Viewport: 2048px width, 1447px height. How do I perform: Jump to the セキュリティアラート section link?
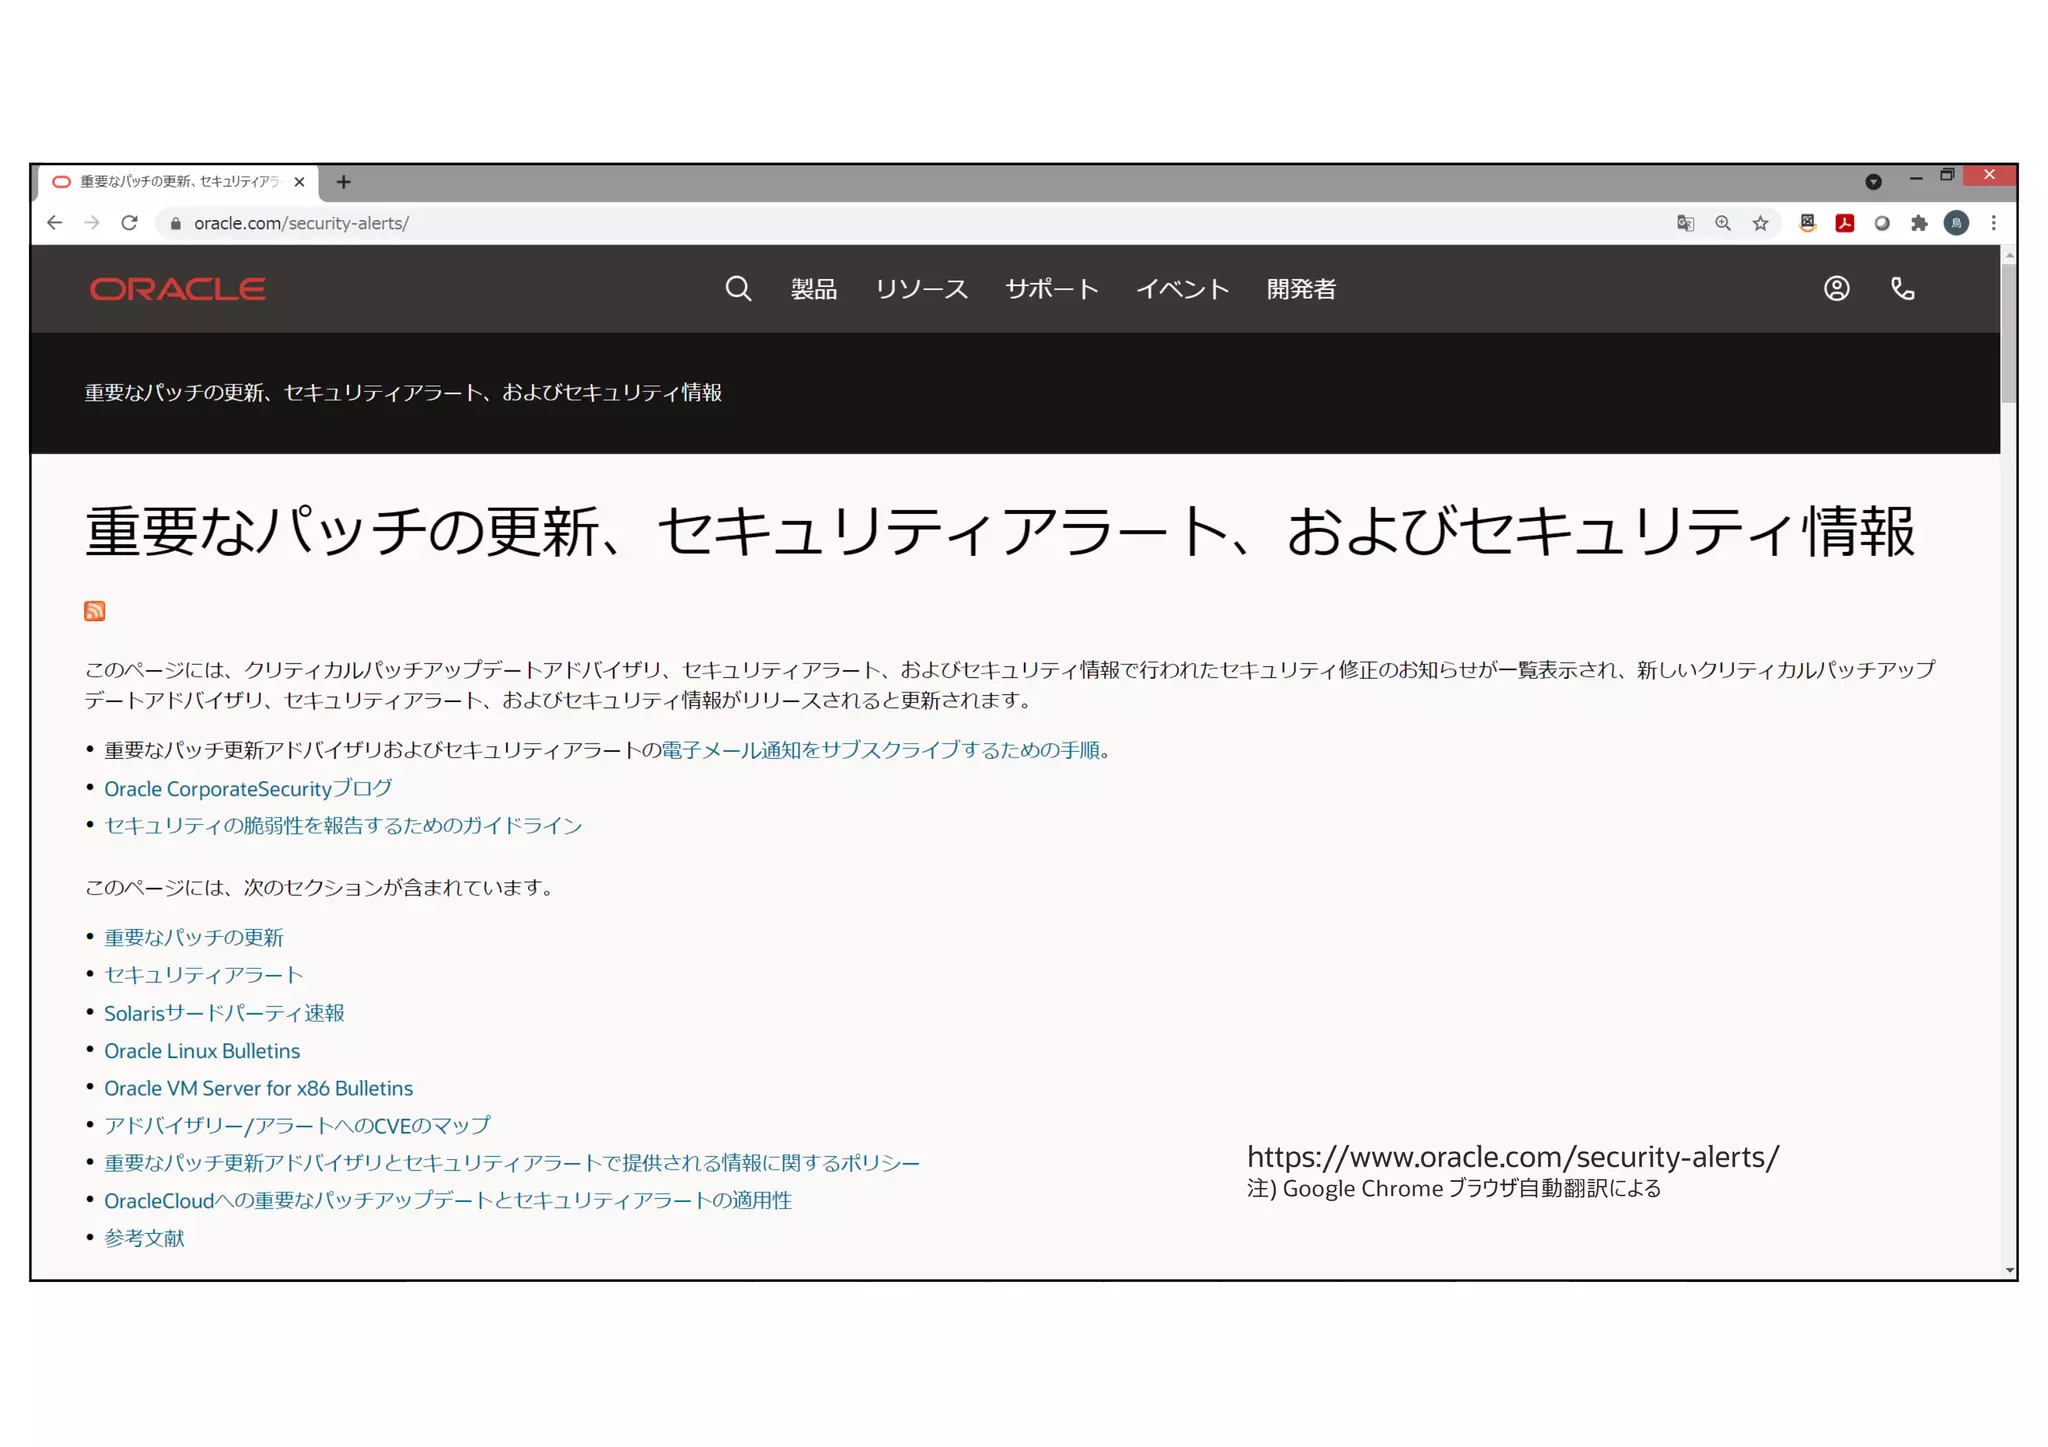pyautogui.click(x=204, y=974)
